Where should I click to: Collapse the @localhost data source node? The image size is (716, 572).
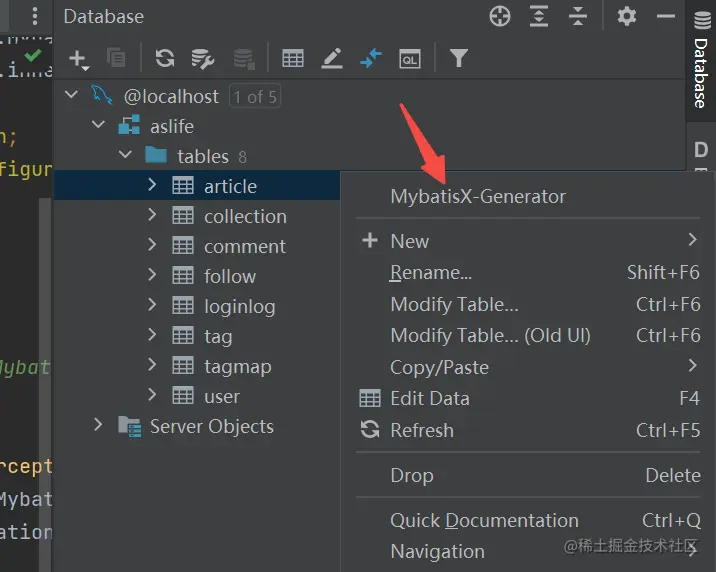coord(71,94)
